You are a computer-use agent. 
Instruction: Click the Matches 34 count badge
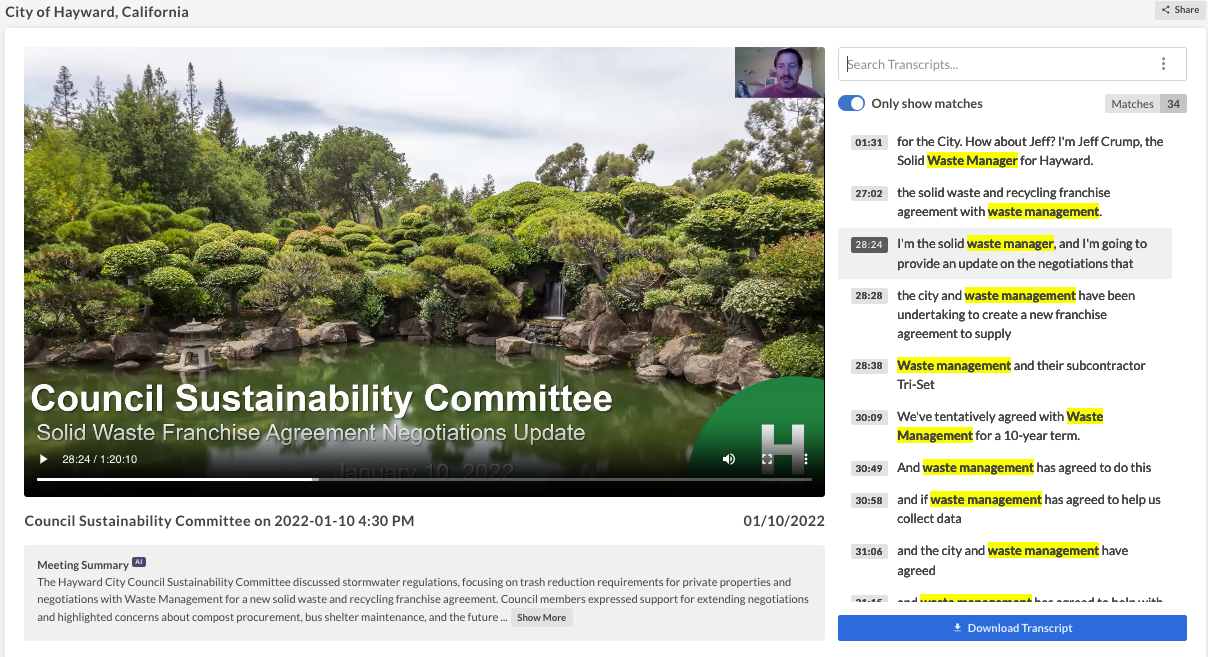tap(1146, 104)
